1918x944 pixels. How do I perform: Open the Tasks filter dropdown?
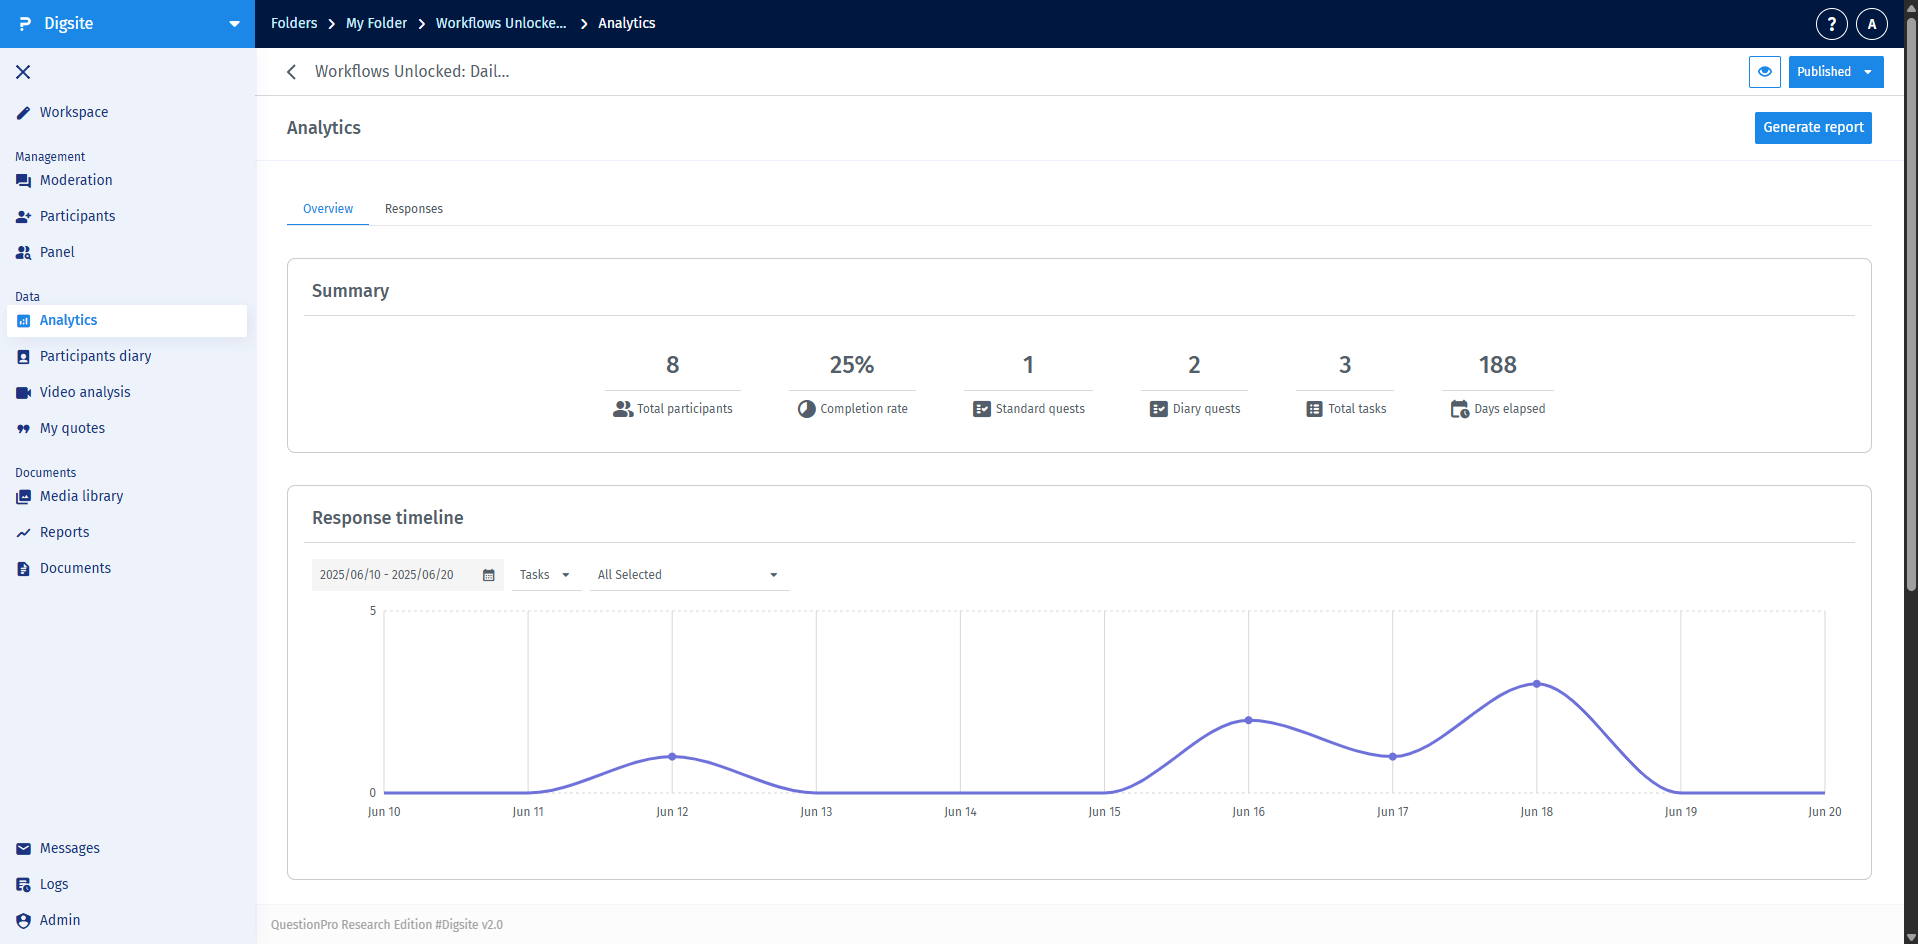[x=545, y=575]
